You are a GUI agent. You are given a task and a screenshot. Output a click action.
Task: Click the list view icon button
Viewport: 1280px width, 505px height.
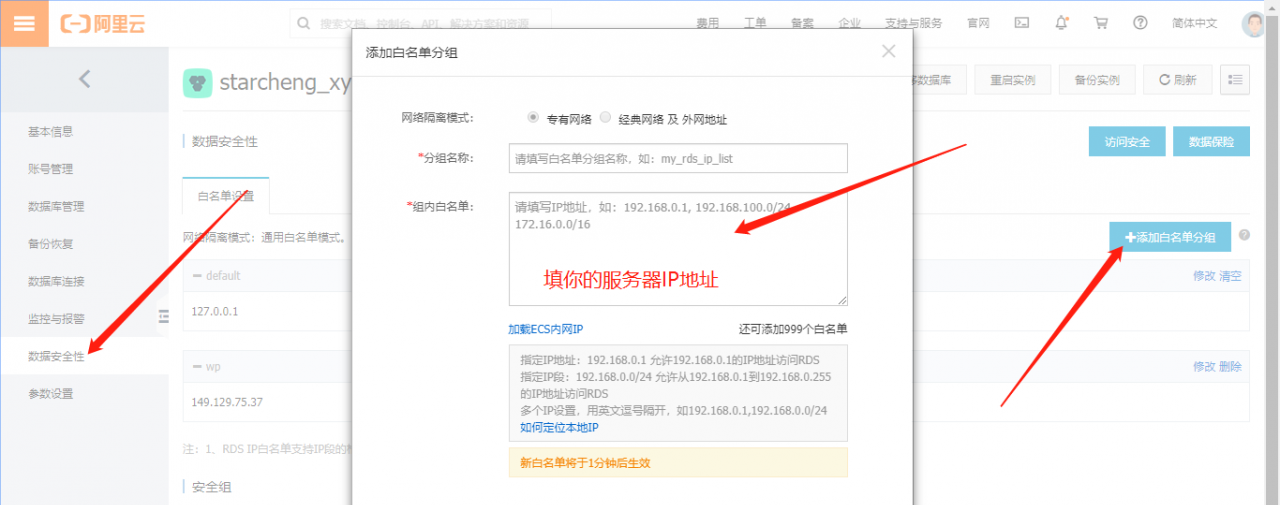(1235, 80)
